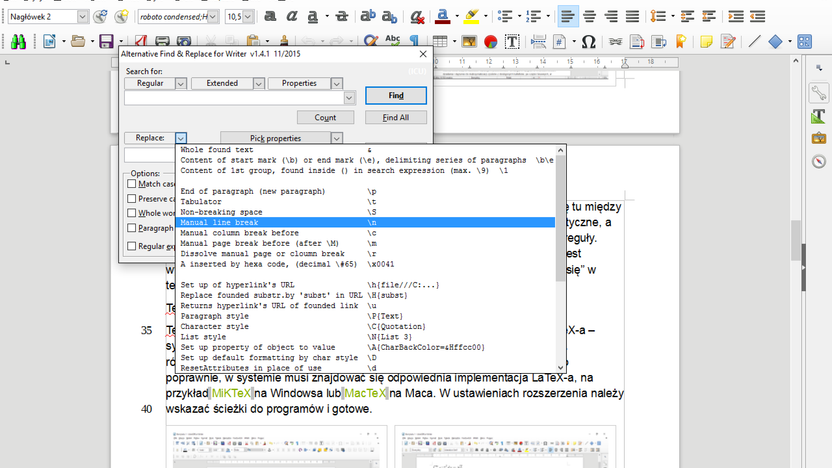The height and width of the screenshot is (468, 832).
Task: Expand the Regular dropdown arrow
Action: 181,83
